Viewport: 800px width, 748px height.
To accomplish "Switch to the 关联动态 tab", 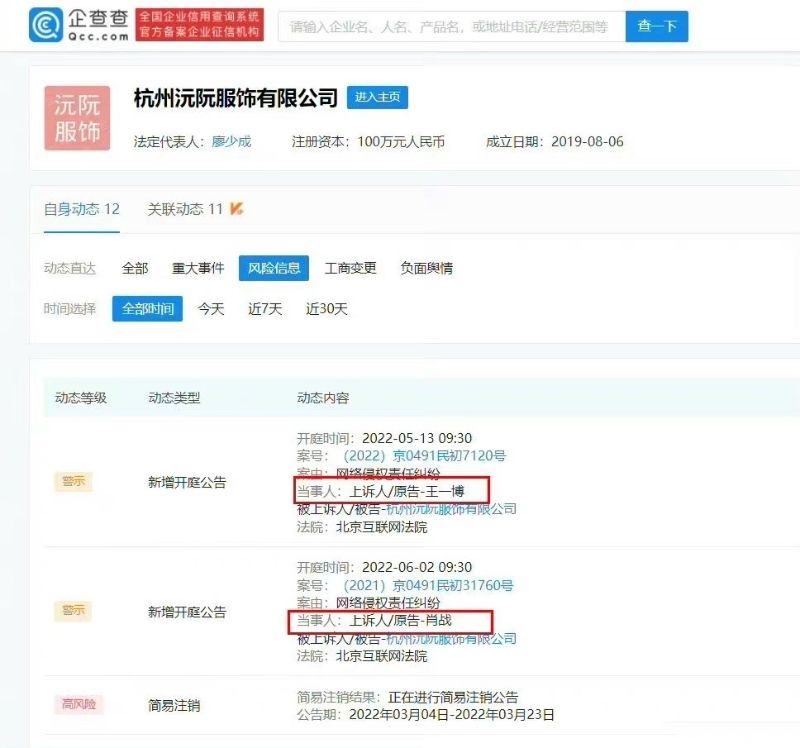I will pos(185,209).
